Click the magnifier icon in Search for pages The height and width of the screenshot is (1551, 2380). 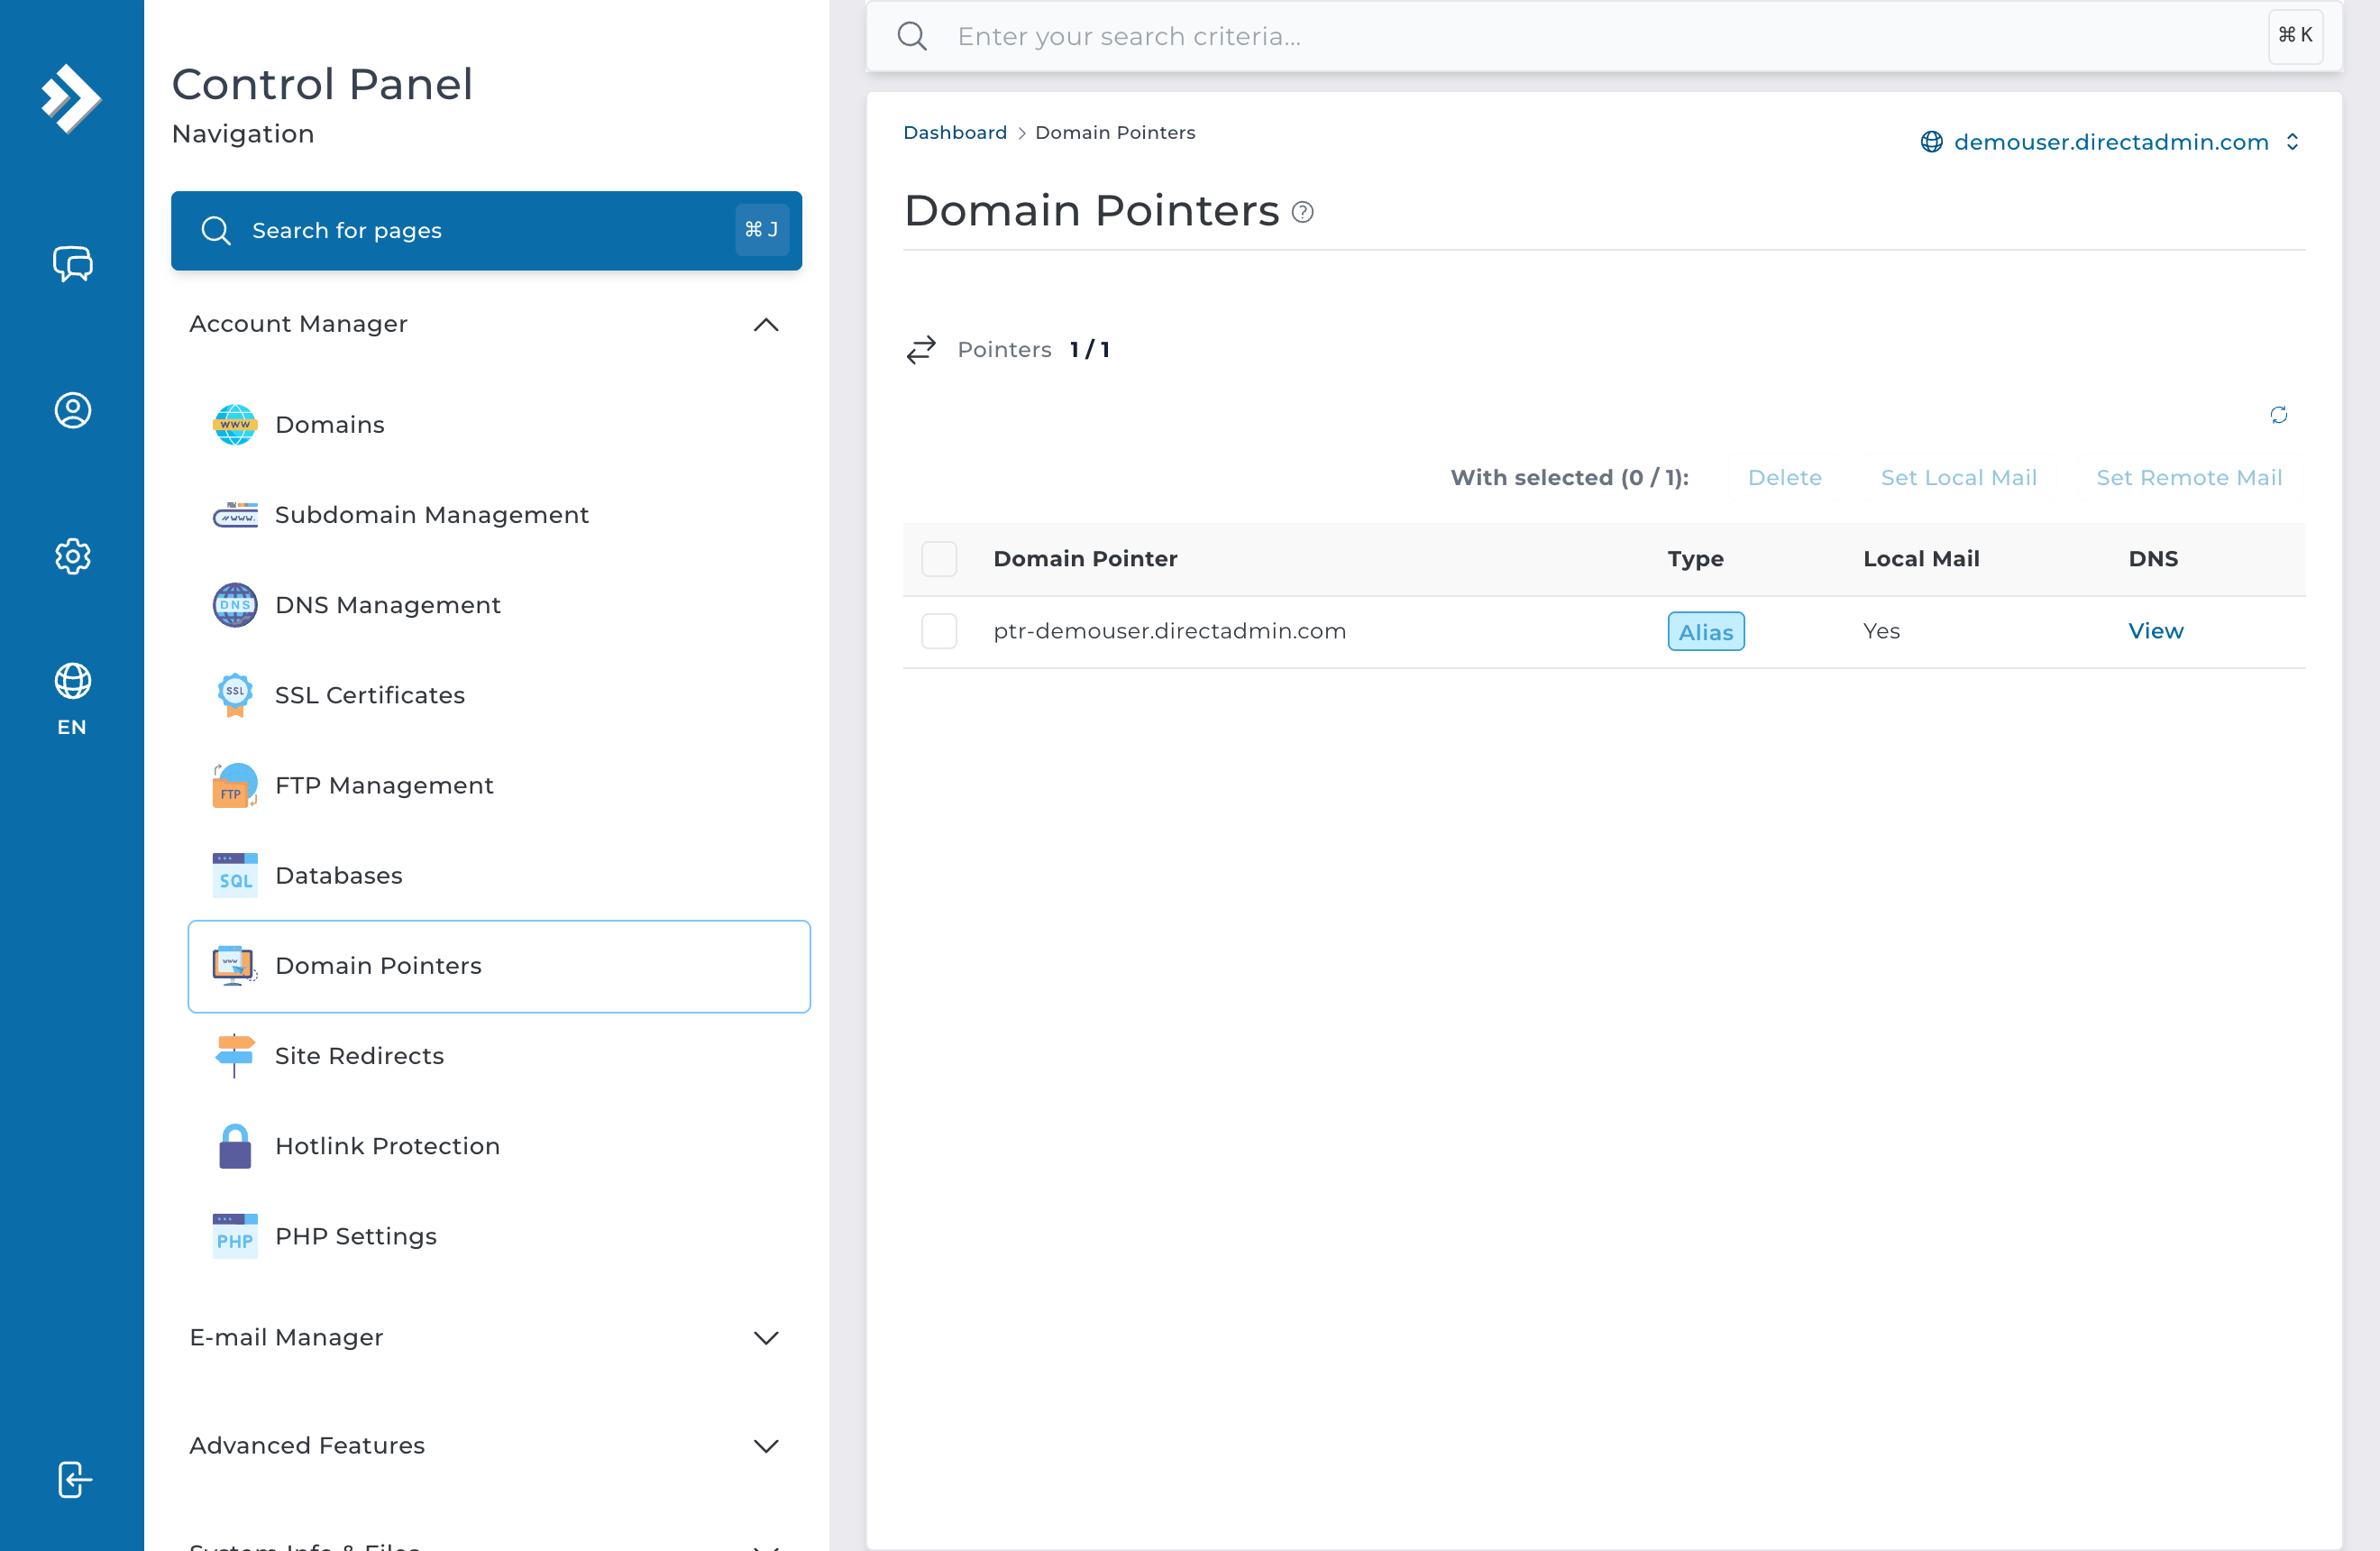point(216,231)
